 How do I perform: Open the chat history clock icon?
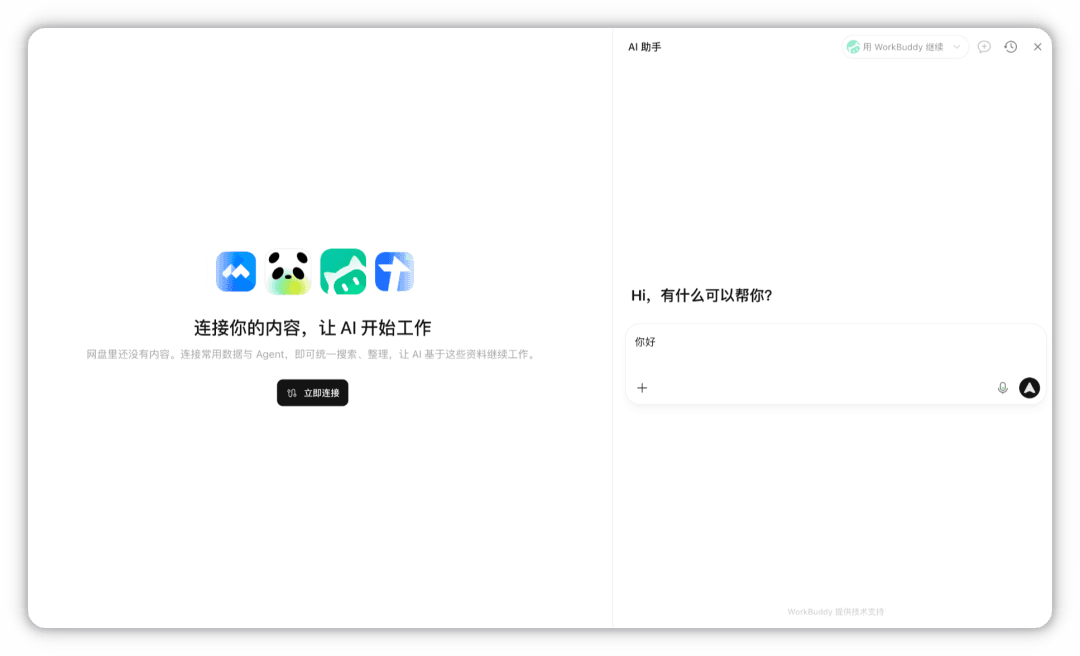[x=1010, y=47]
